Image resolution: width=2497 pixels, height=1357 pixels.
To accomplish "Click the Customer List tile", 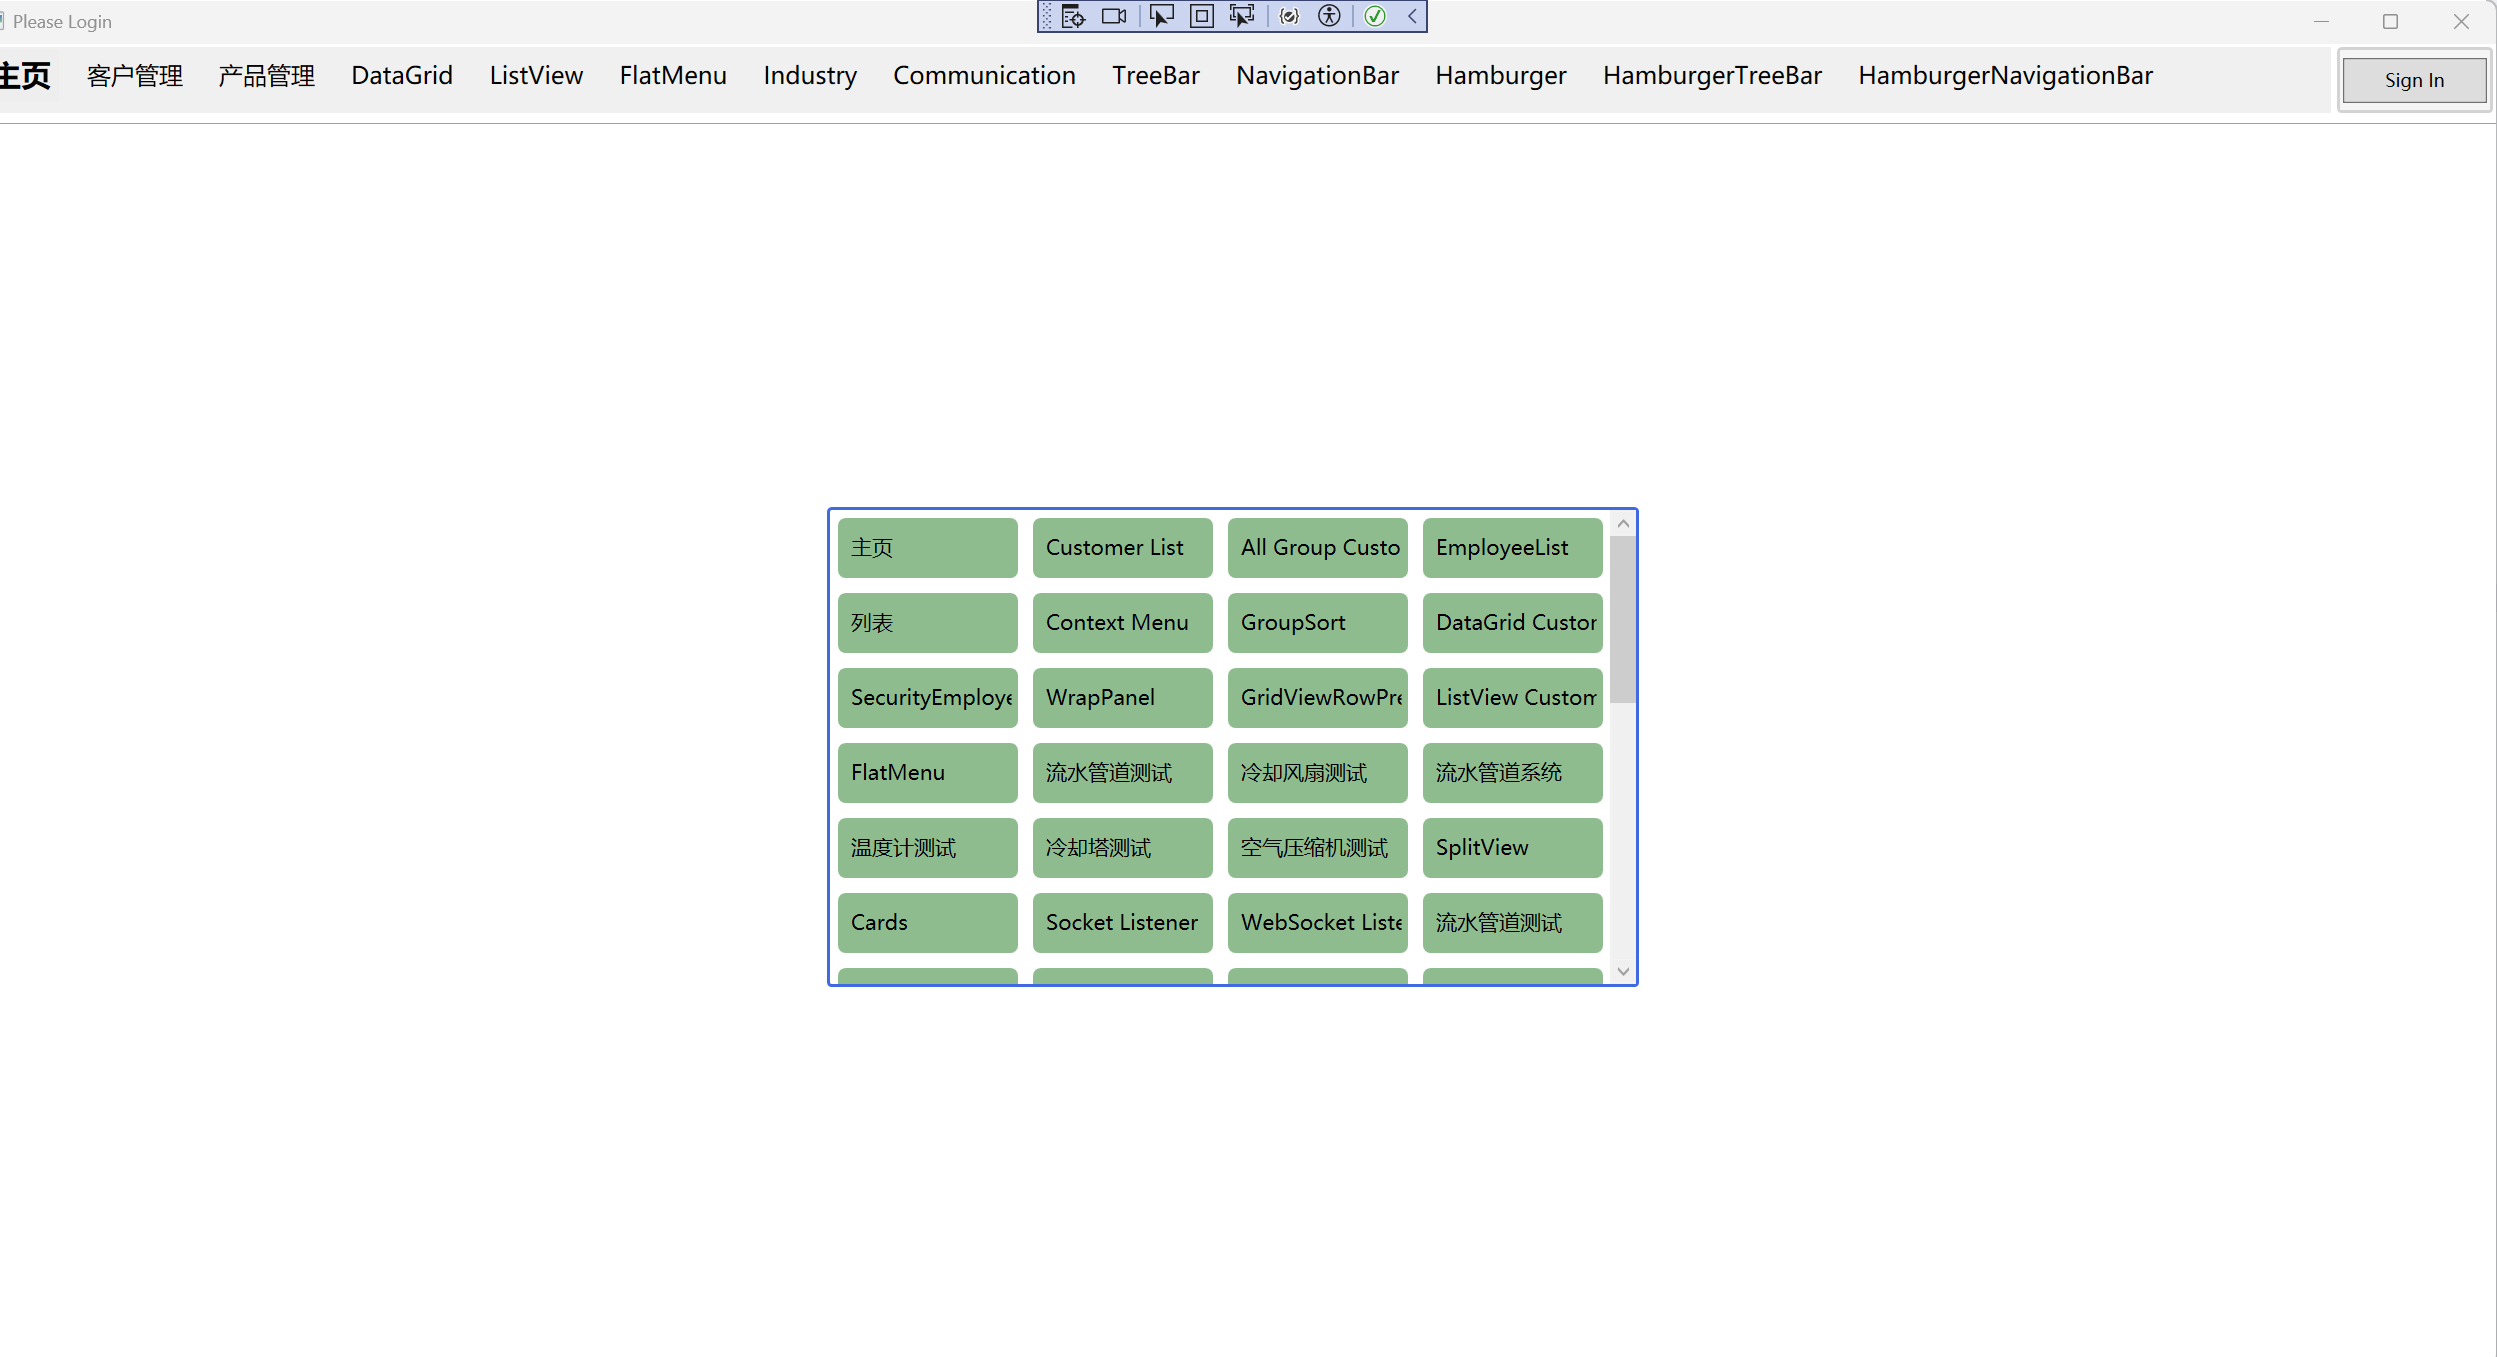I will 1122,547.
